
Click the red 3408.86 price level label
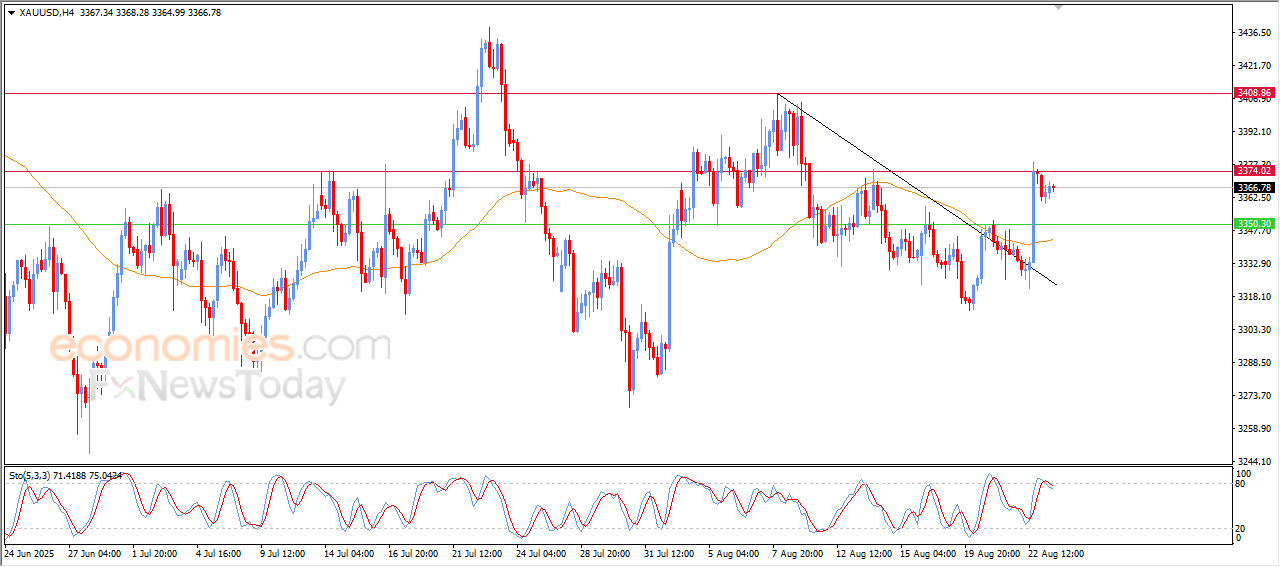click(x=1254, y=92)
